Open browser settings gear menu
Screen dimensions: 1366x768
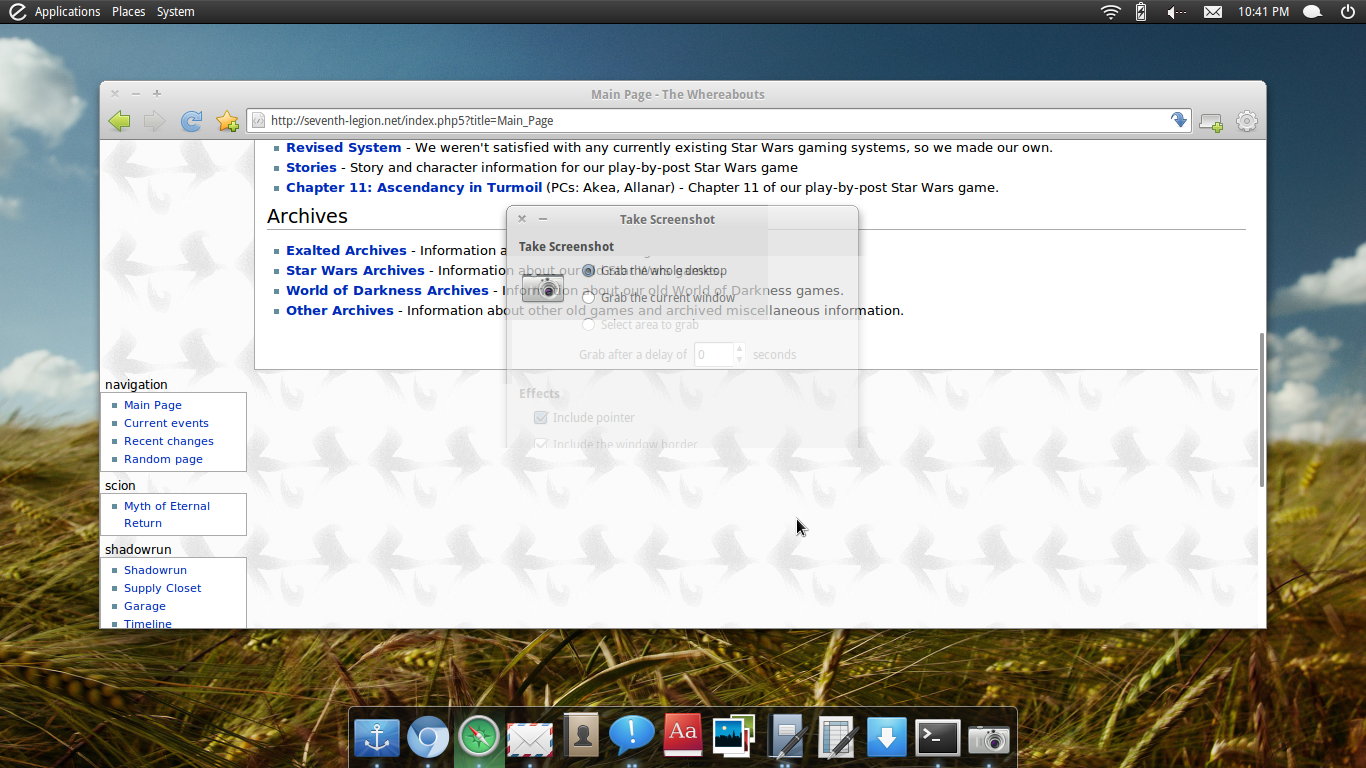pos(1246,122)
